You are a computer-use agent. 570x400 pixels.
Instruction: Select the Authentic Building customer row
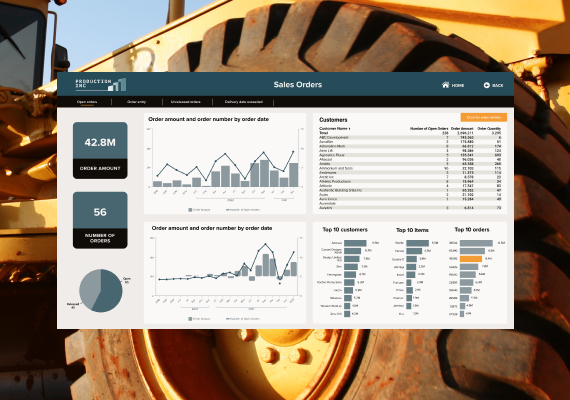pos(410,190)
